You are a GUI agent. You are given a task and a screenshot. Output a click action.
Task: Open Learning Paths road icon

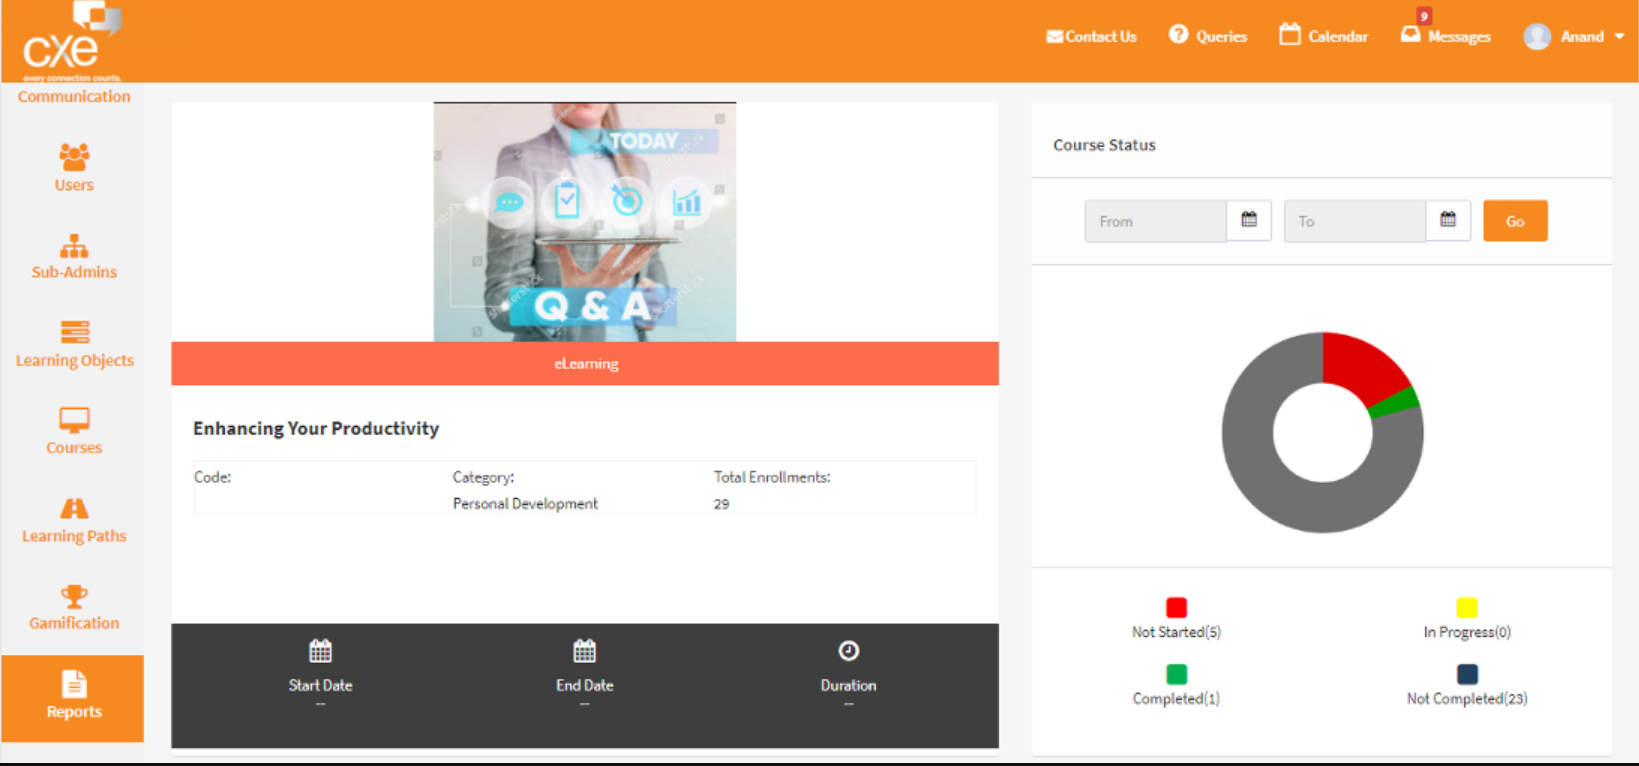[x=74, y=509]
